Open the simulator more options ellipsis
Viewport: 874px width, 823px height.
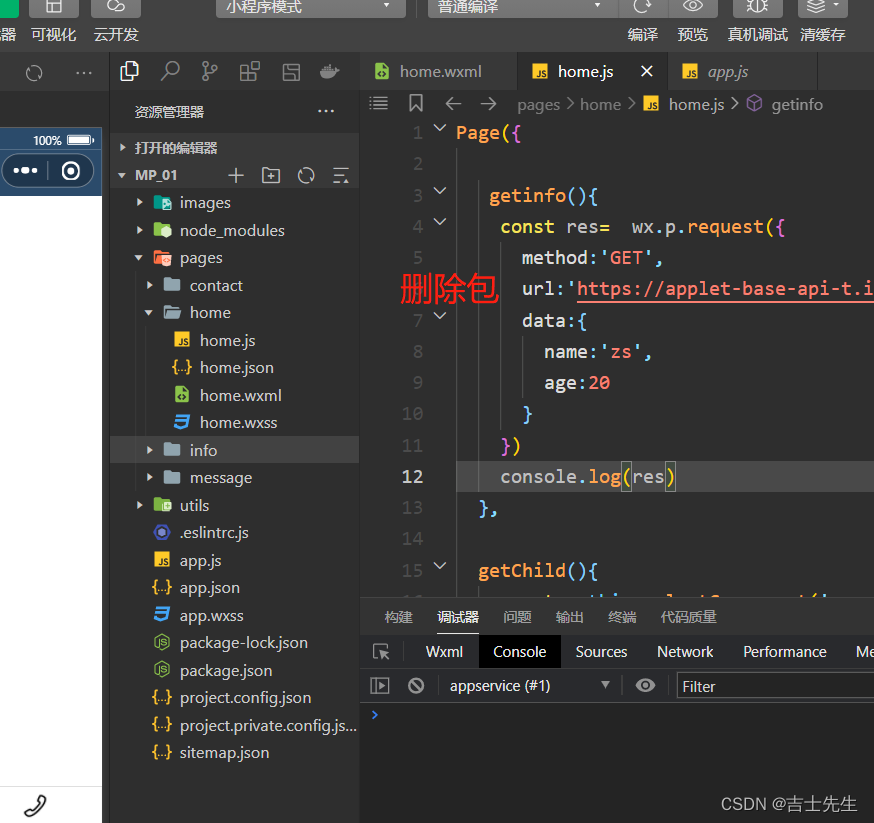tap(84, 72)
